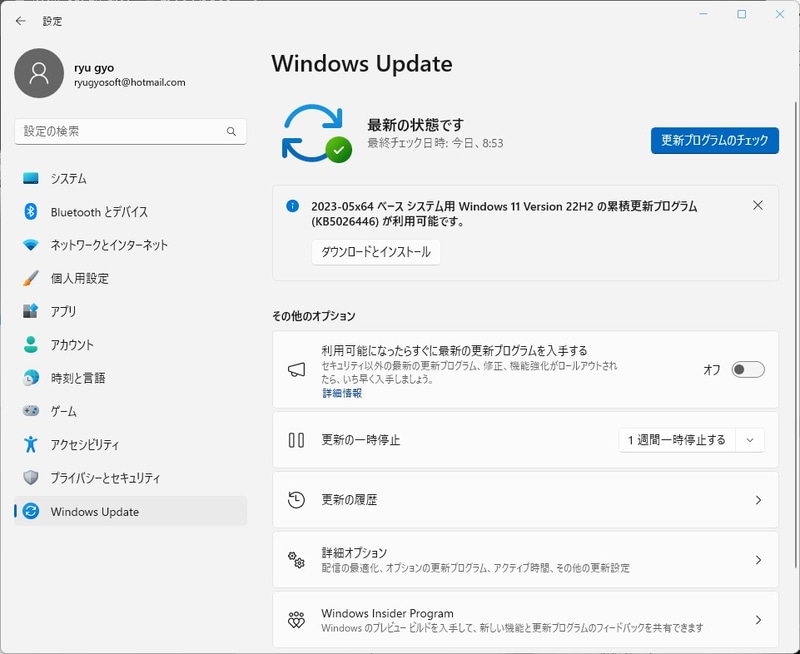This screenshot has height=654, width=800.
Task: Click 更新プログラムのチェック button
Action: click(x=714, y=140)
